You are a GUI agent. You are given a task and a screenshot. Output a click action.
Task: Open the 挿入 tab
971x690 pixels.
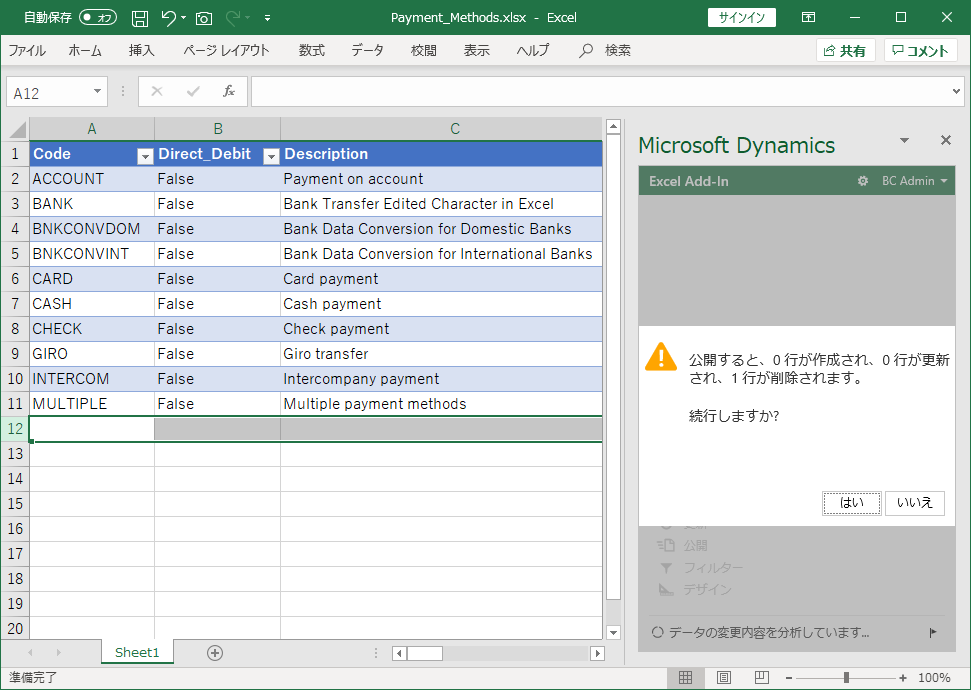pos(141,51)
